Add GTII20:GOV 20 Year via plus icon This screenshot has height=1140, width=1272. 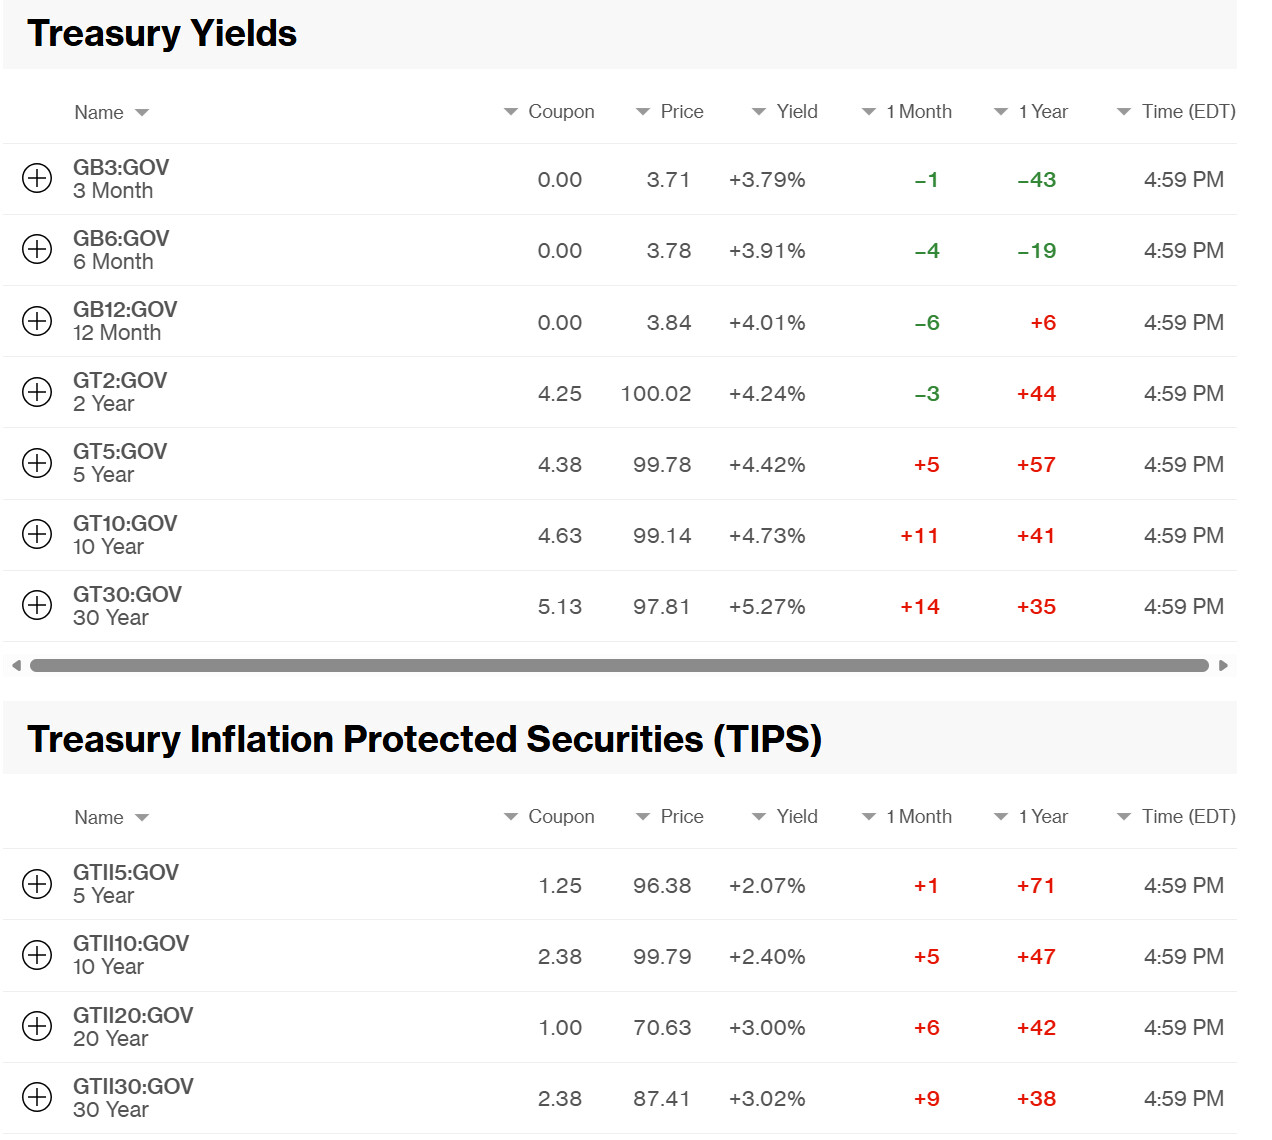(37, 1026)
